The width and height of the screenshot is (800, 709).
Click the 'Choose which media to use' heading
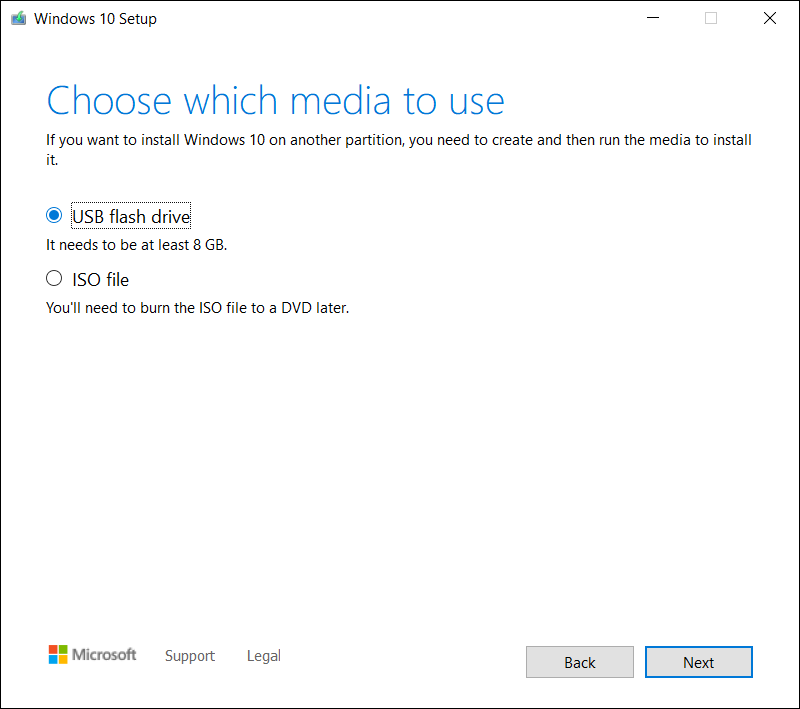point(275,100)
